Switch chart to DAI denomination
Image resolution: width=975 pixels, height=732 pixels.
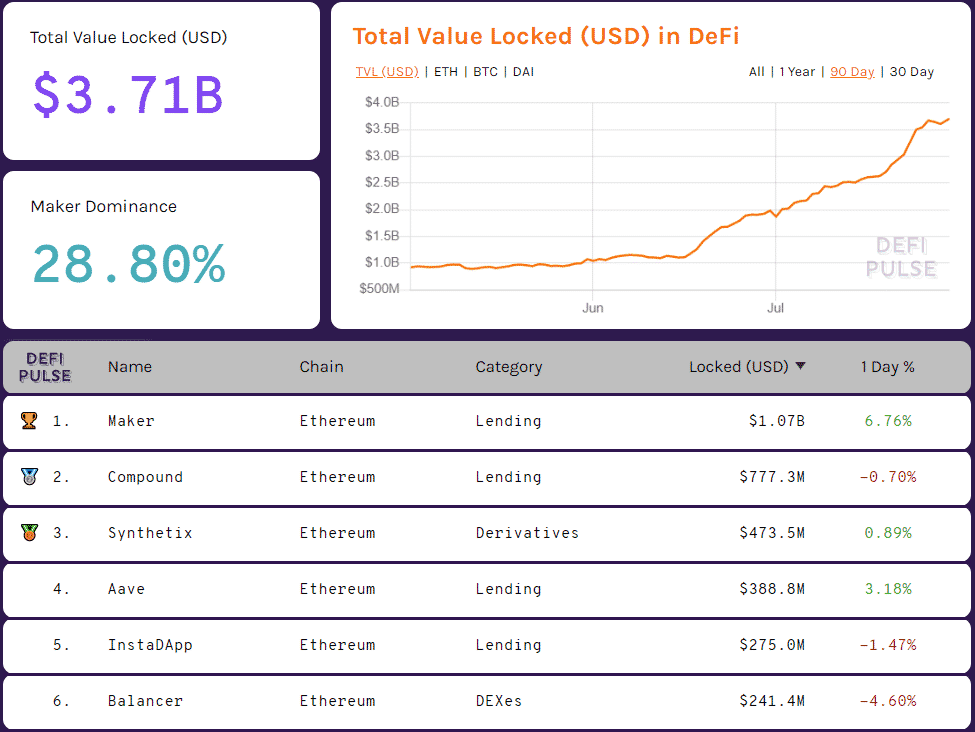pyautogui.click(x=523, y=72)
